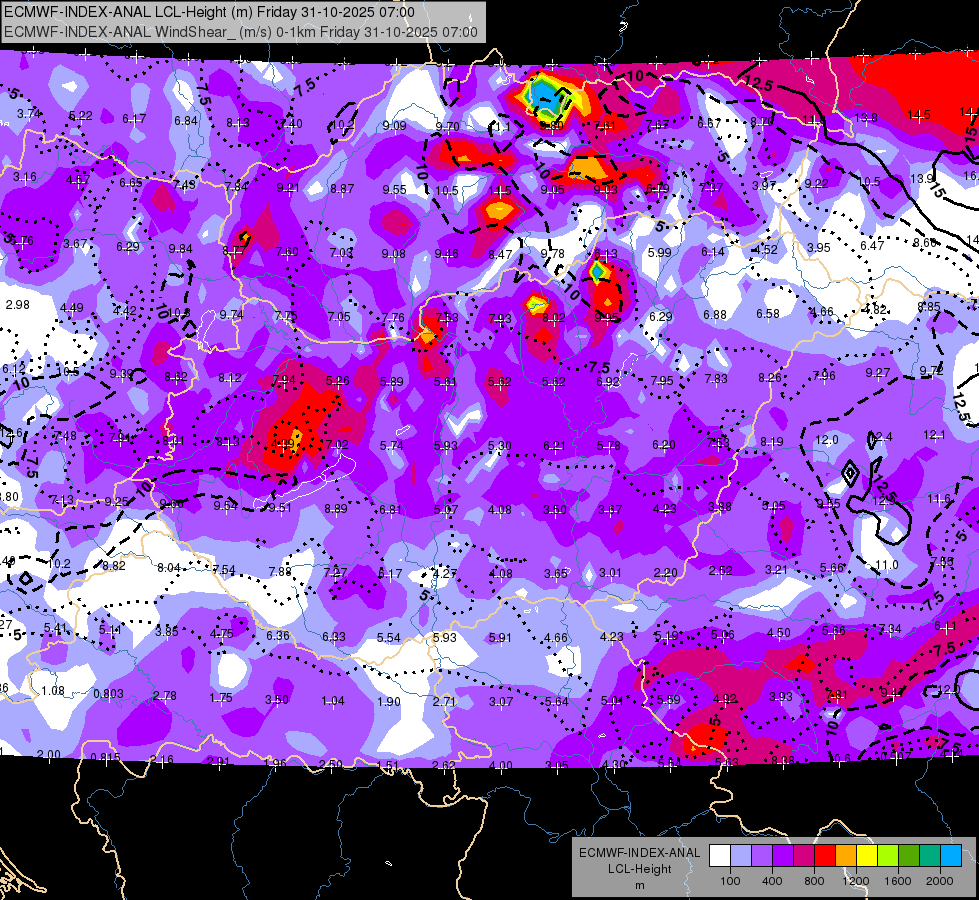Click the wind shear value 2.52
Screen dimensions: 979x900
[721, 571]
